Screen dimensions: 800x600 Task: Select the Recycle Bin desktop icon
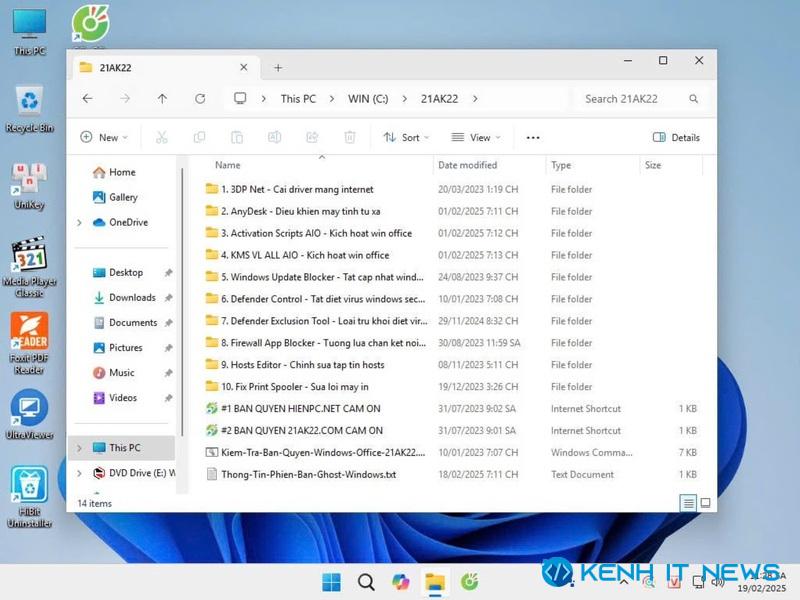click(x=30, y=109)
